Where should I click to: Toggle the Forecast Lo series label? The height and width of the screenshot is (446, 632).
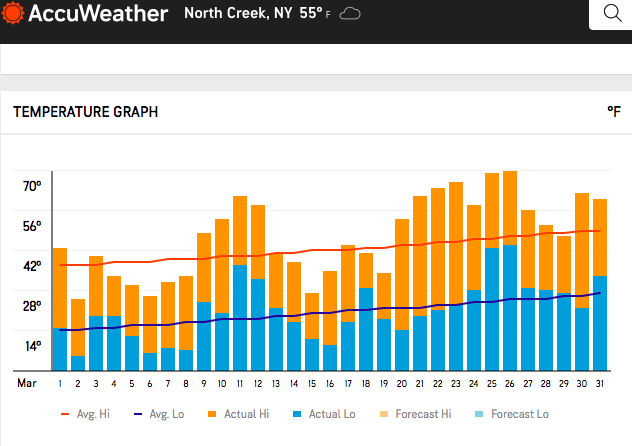click(519, 414)
